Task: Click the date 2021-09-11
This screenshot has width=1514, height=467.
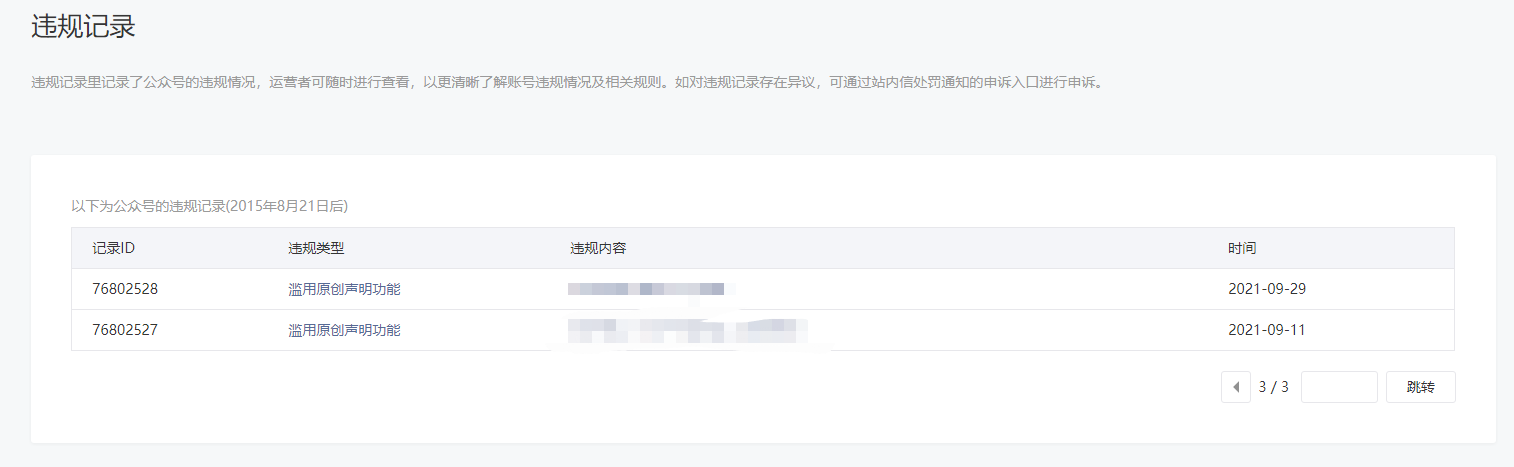Action: 1266,330
